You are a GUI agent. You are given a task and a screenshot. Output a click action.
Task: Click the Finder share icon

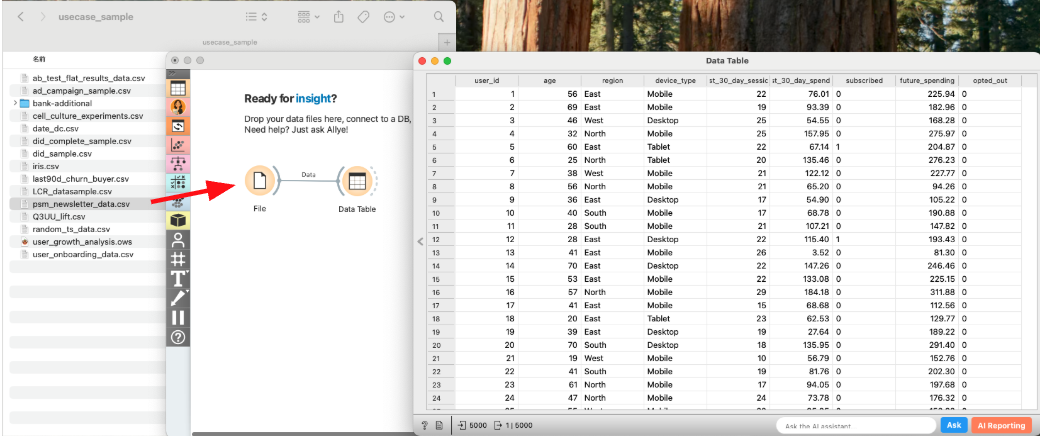[339, 17]
